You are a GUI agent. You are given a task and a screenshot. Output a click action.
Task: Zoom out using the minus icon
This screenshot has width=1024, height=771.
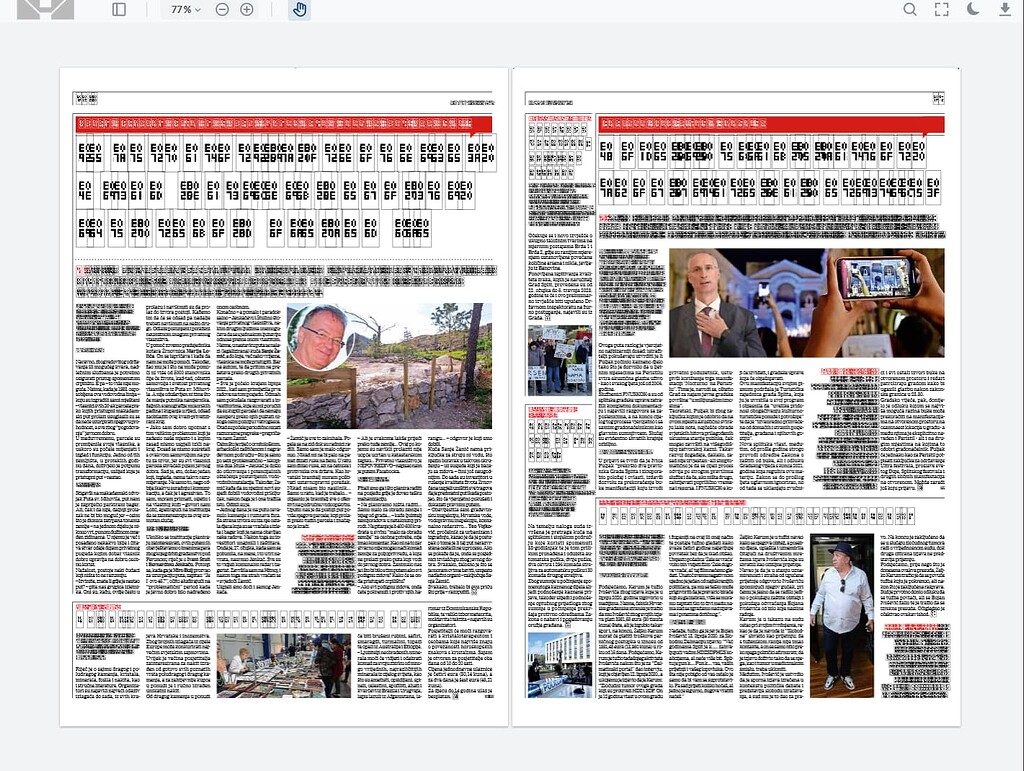(x=221, y=11)
